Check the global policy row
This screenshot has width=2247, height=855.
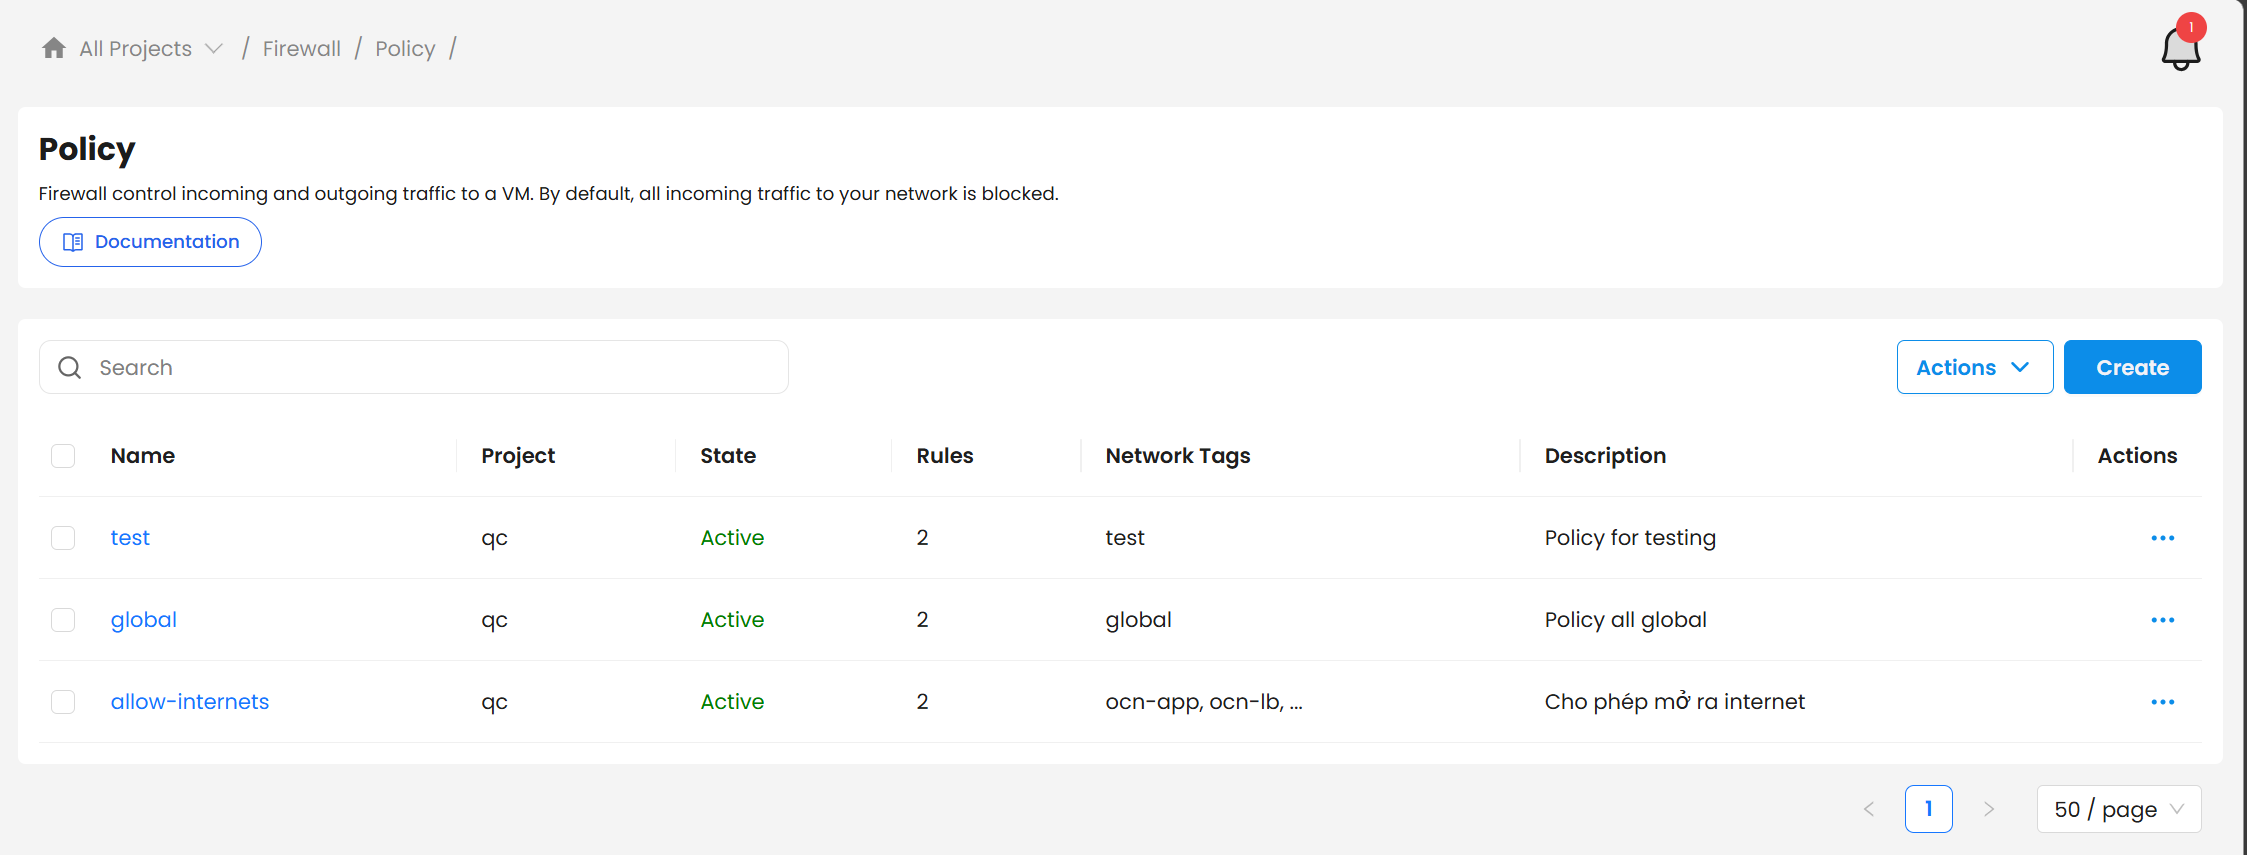pyautogui.click(x=63, y=620)
